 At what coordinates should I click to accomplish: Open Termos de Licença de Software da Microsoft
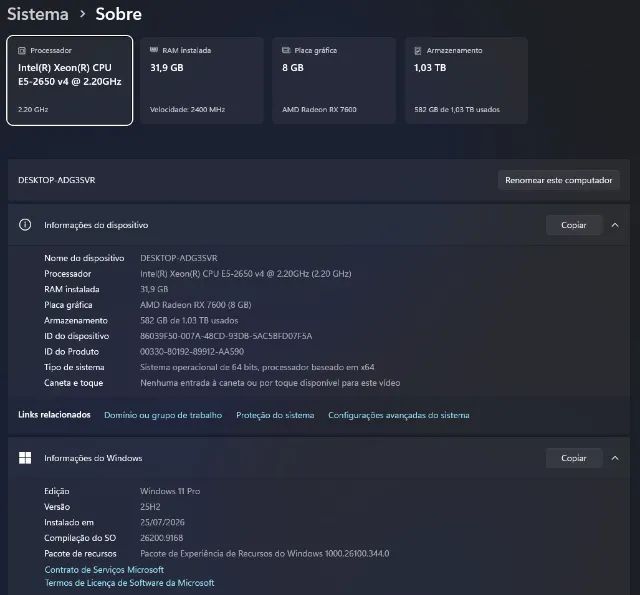129,583
